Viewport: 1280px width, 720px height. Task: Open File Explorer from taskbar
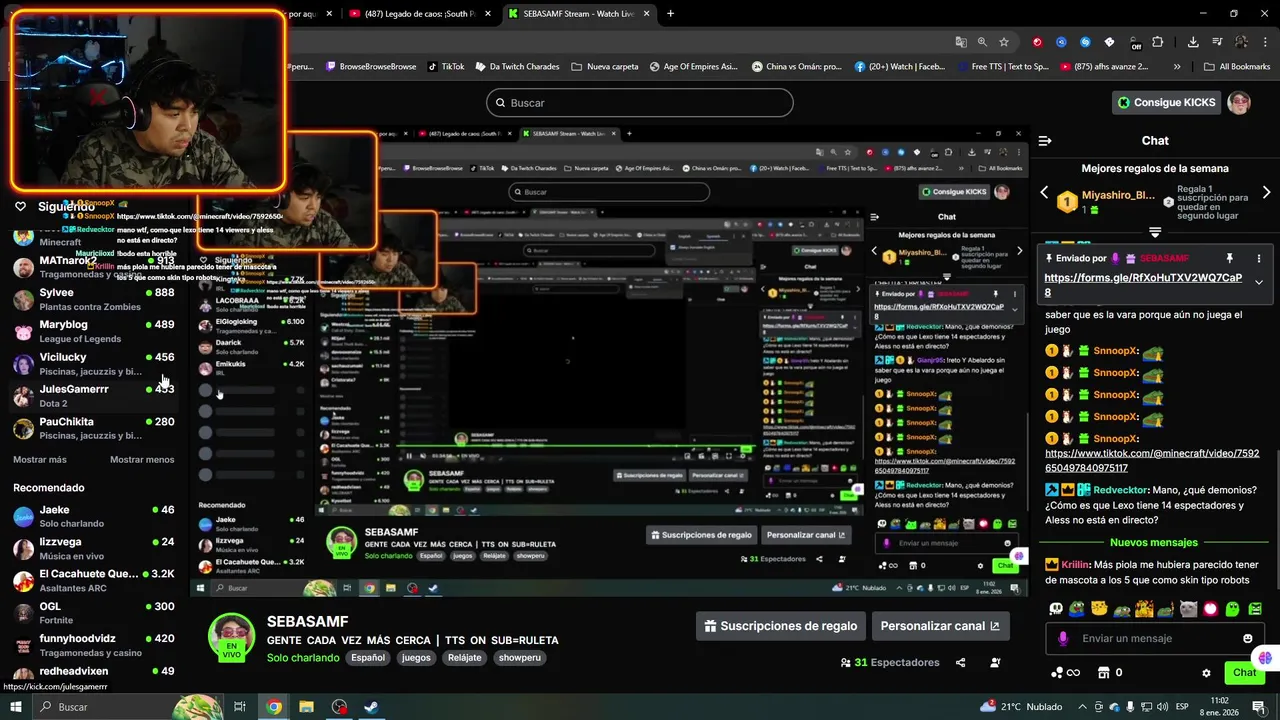pos(306,707)
